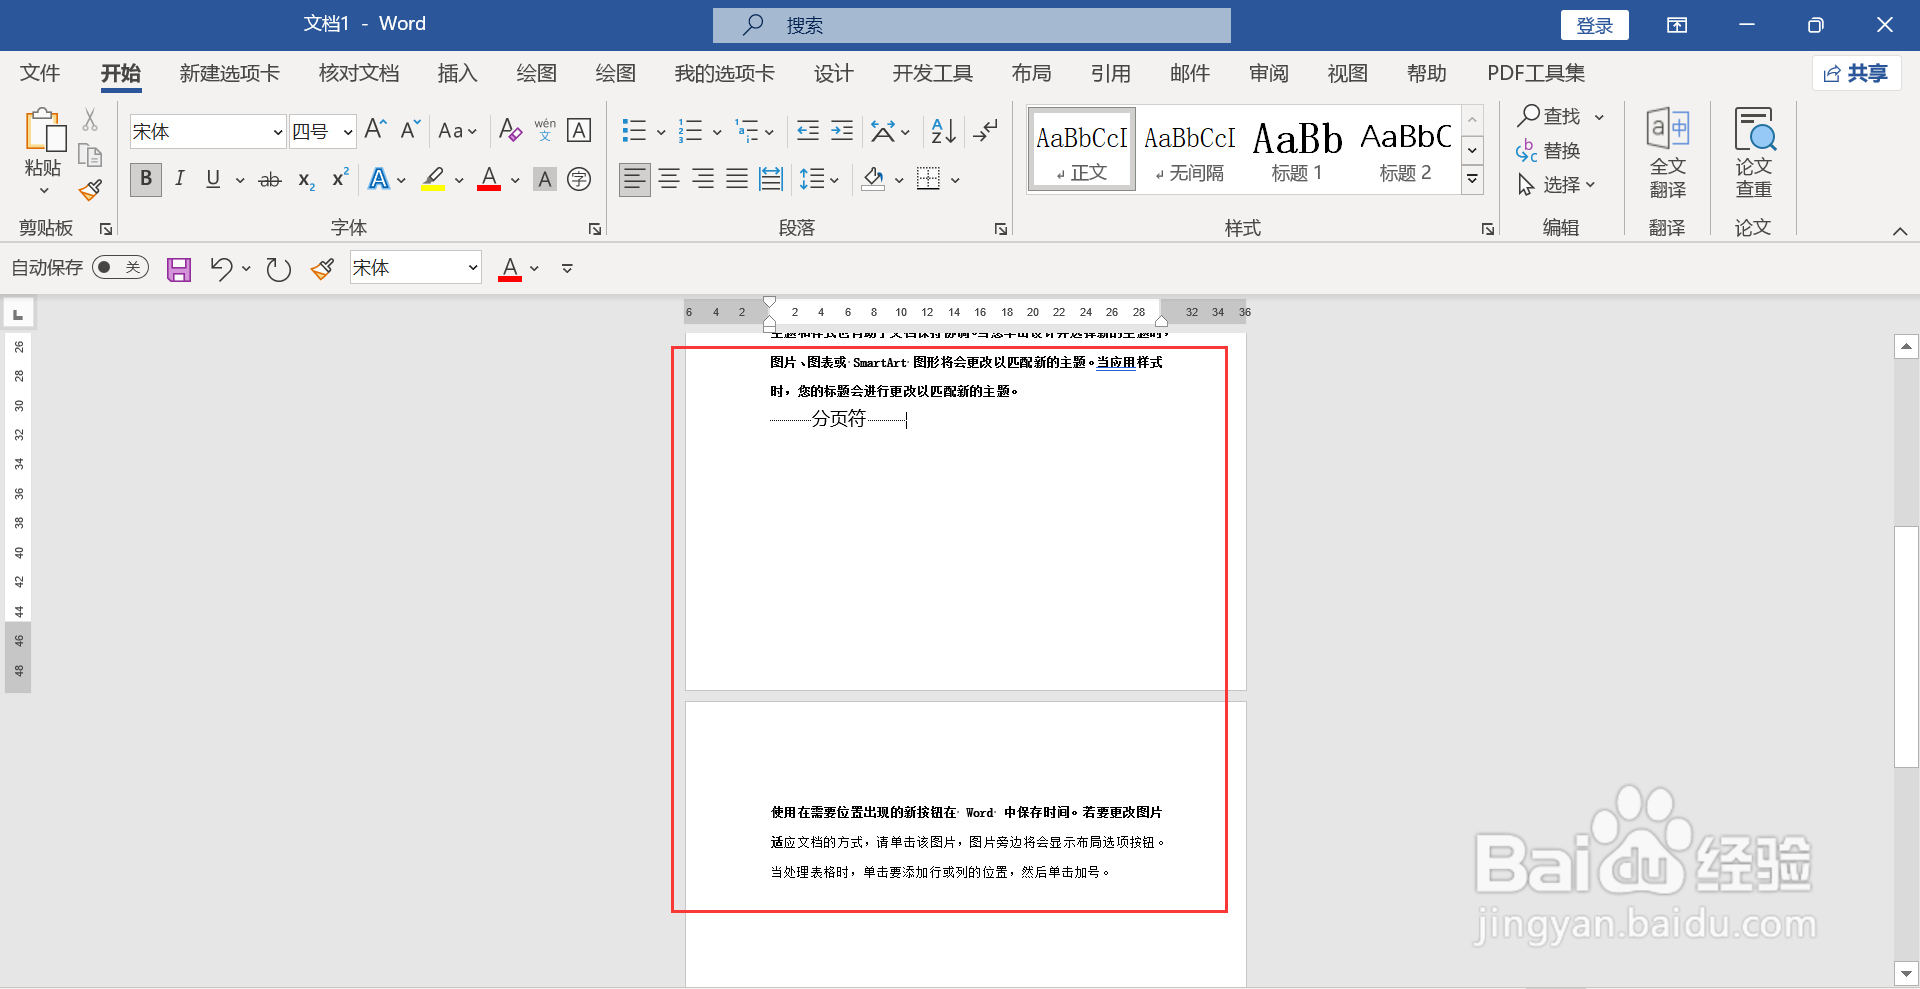Click Full Text Translate icon
Screen dimensions: 1920x989
pos(1667,154)
